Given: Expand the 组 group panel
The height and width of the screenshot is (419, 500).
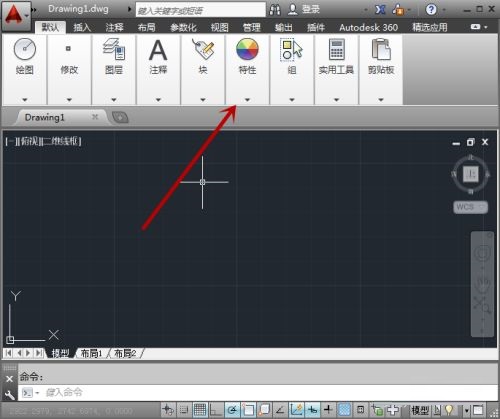Looking at the screenshot, I should (x=292, y=100).
